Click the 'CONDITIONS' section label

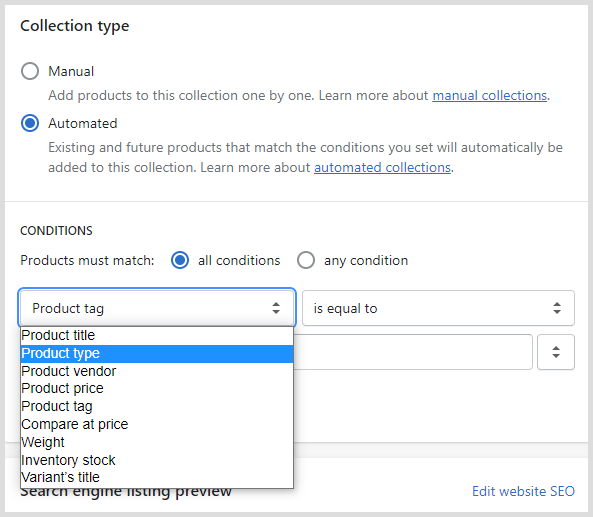(x=56, y=230)
